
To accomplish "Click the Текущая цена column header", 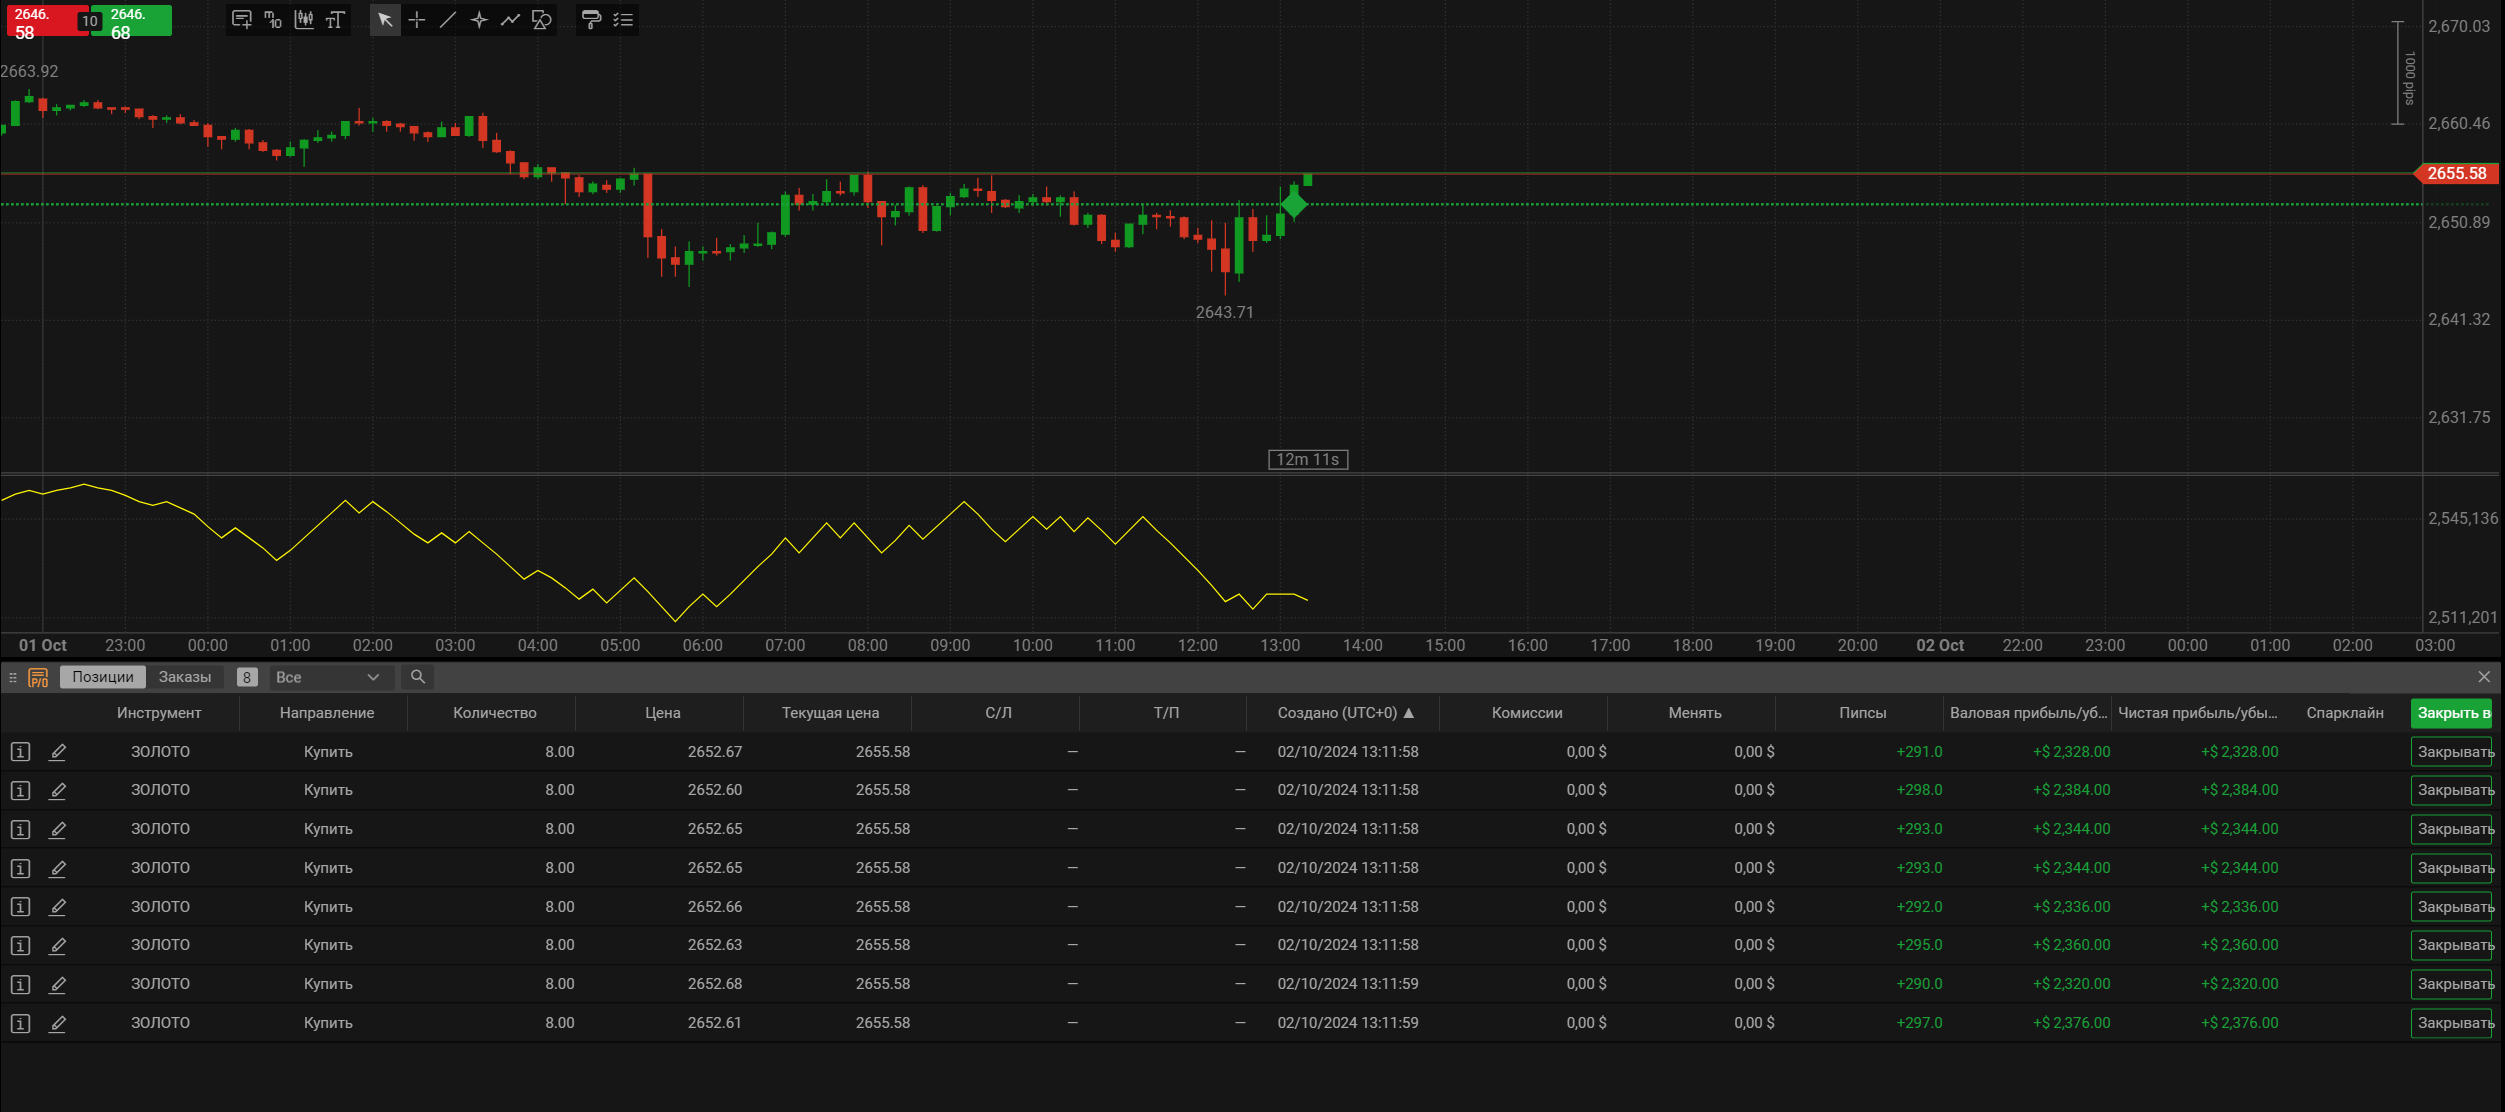I will [x=830, y=713].
